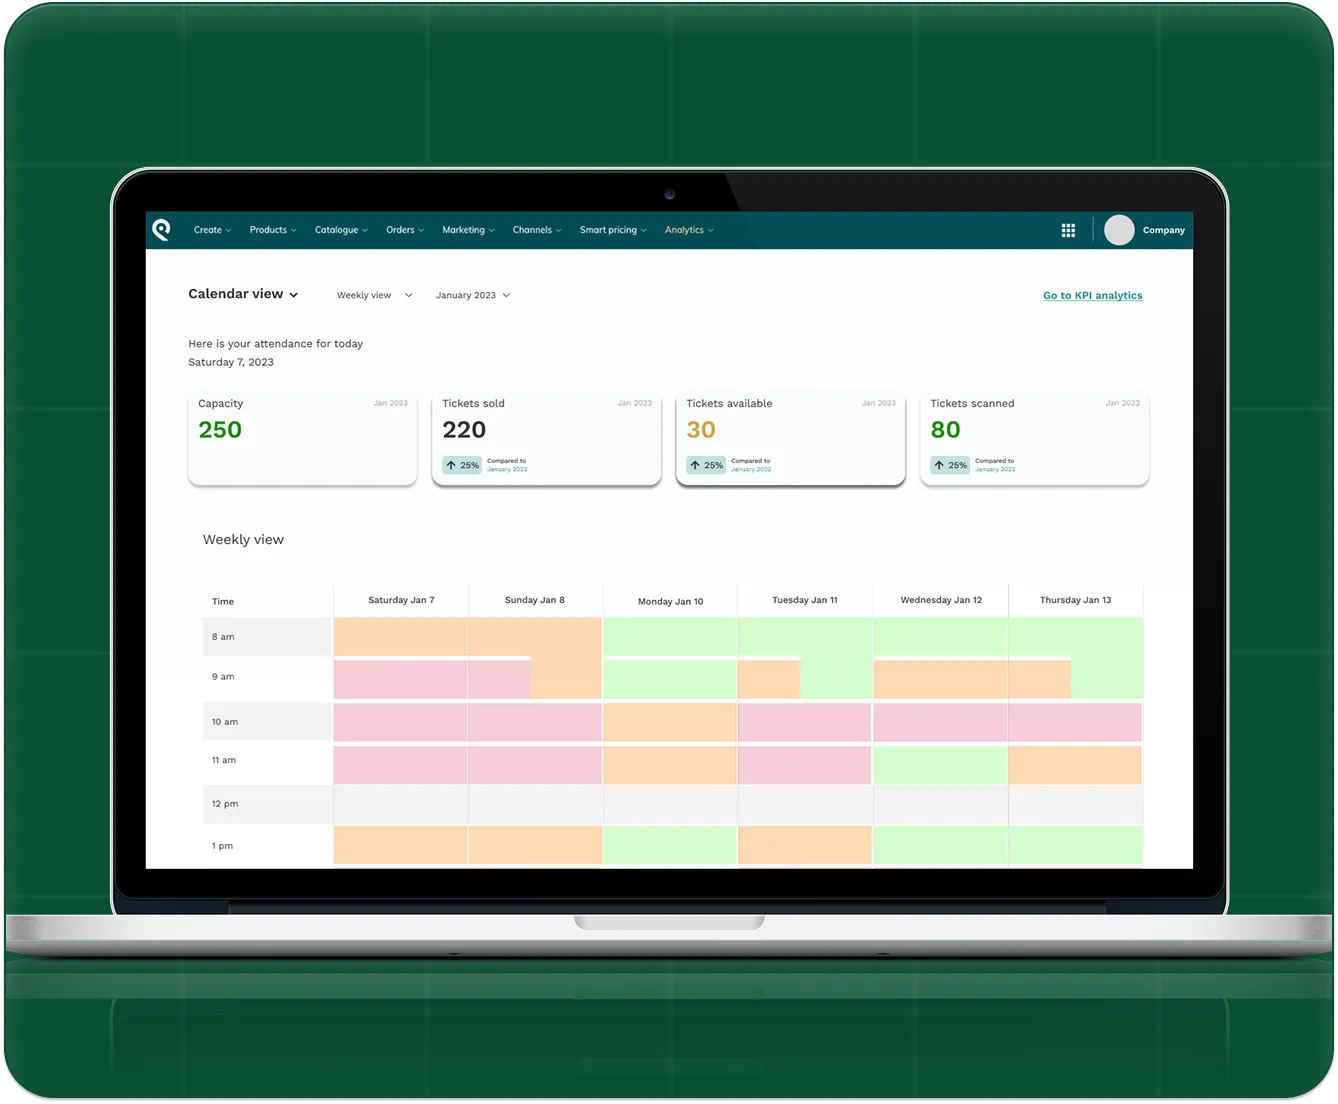Select Wednesday Jan 12 11 am green slot
The width and height of the screenshot is (1338, 1104).
click(x=940, y=765)
